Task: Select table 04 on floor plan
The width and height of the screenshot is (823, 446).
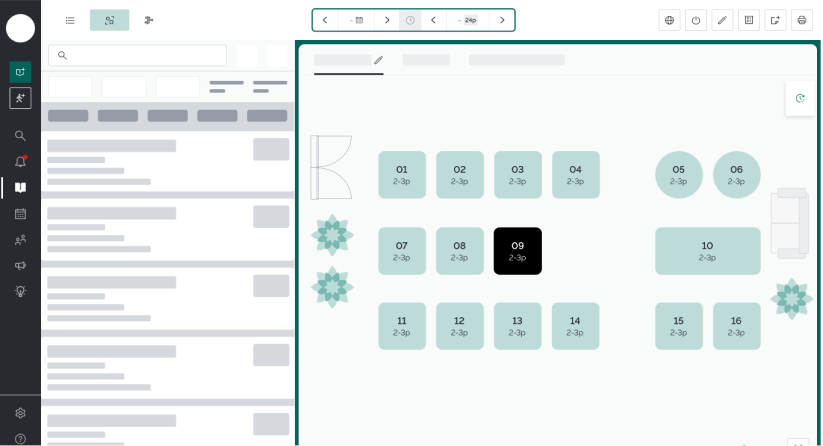Action: (x=575, y=175)
